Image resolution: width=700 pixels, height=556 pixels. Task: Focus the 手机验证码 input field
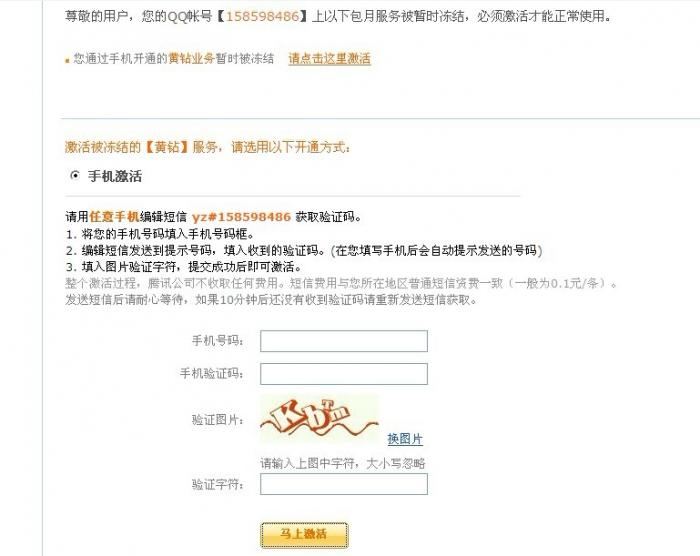(x=344, y=374)
